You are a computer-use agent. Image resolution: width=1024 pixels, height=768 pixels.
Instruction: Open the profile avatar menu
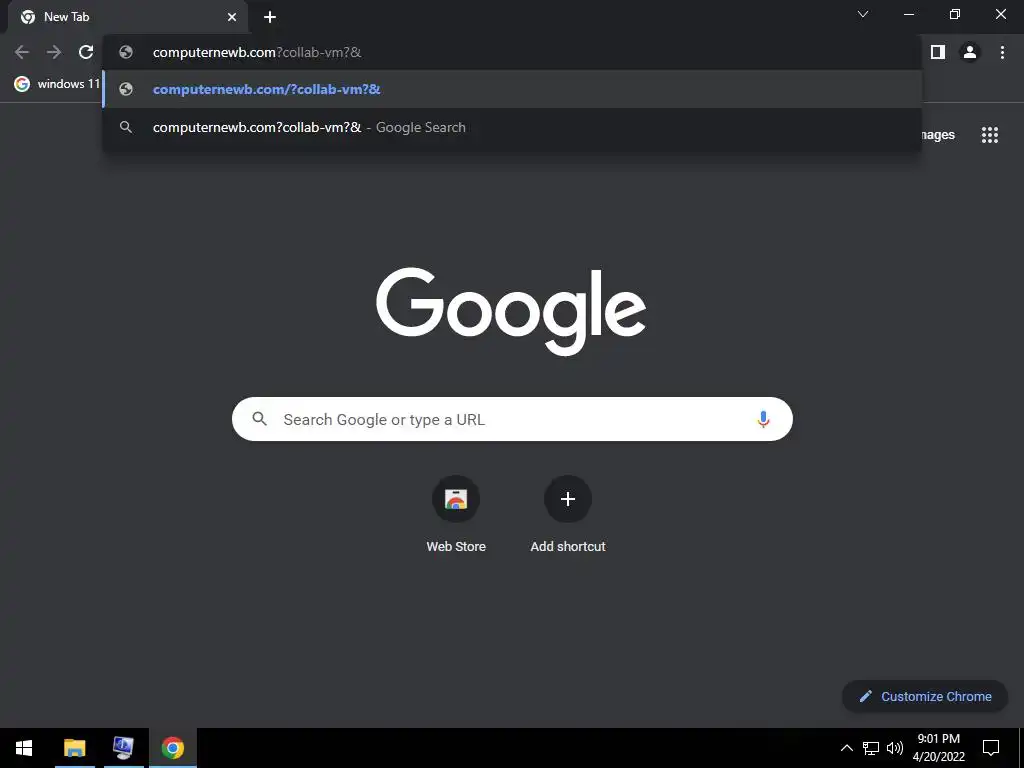(970, 52)
